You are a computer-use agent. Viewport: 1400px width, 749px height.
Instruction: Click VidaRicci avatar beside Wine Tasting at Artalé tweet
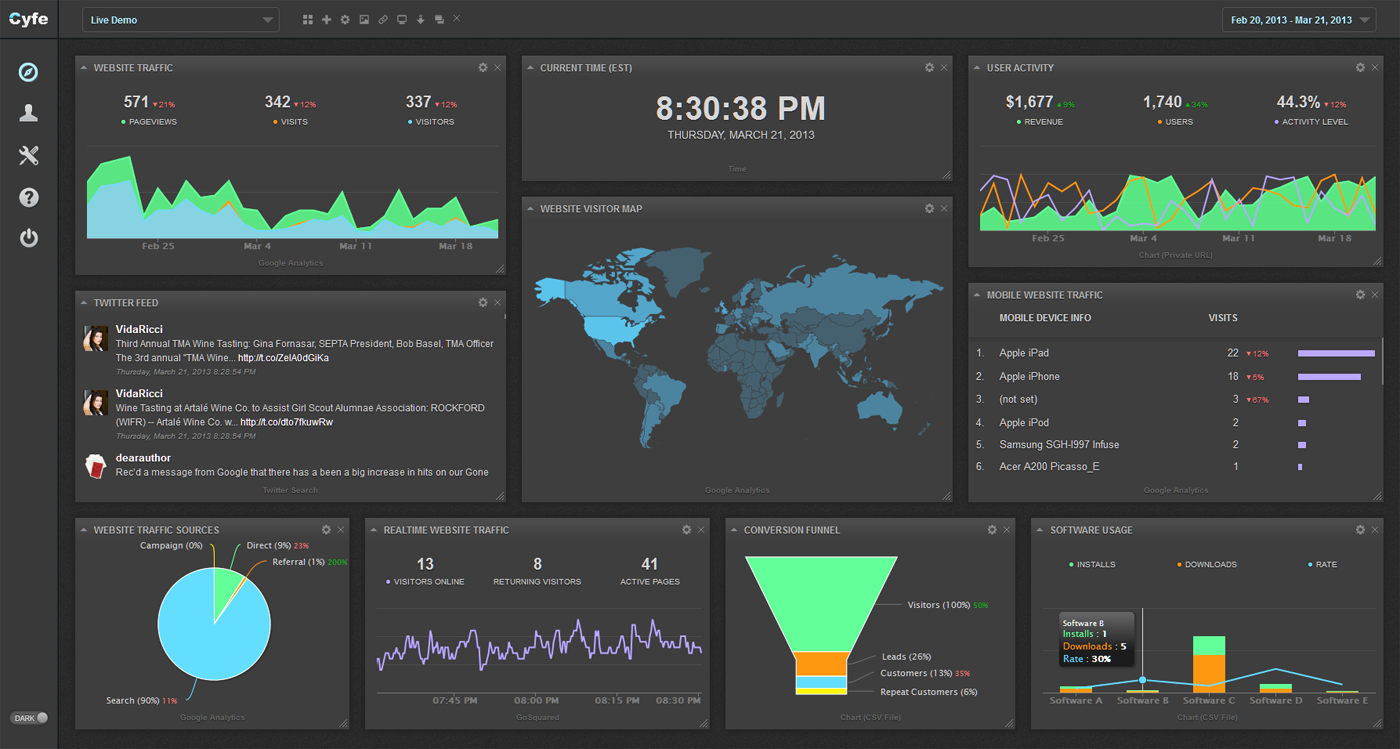coord(95,402)
